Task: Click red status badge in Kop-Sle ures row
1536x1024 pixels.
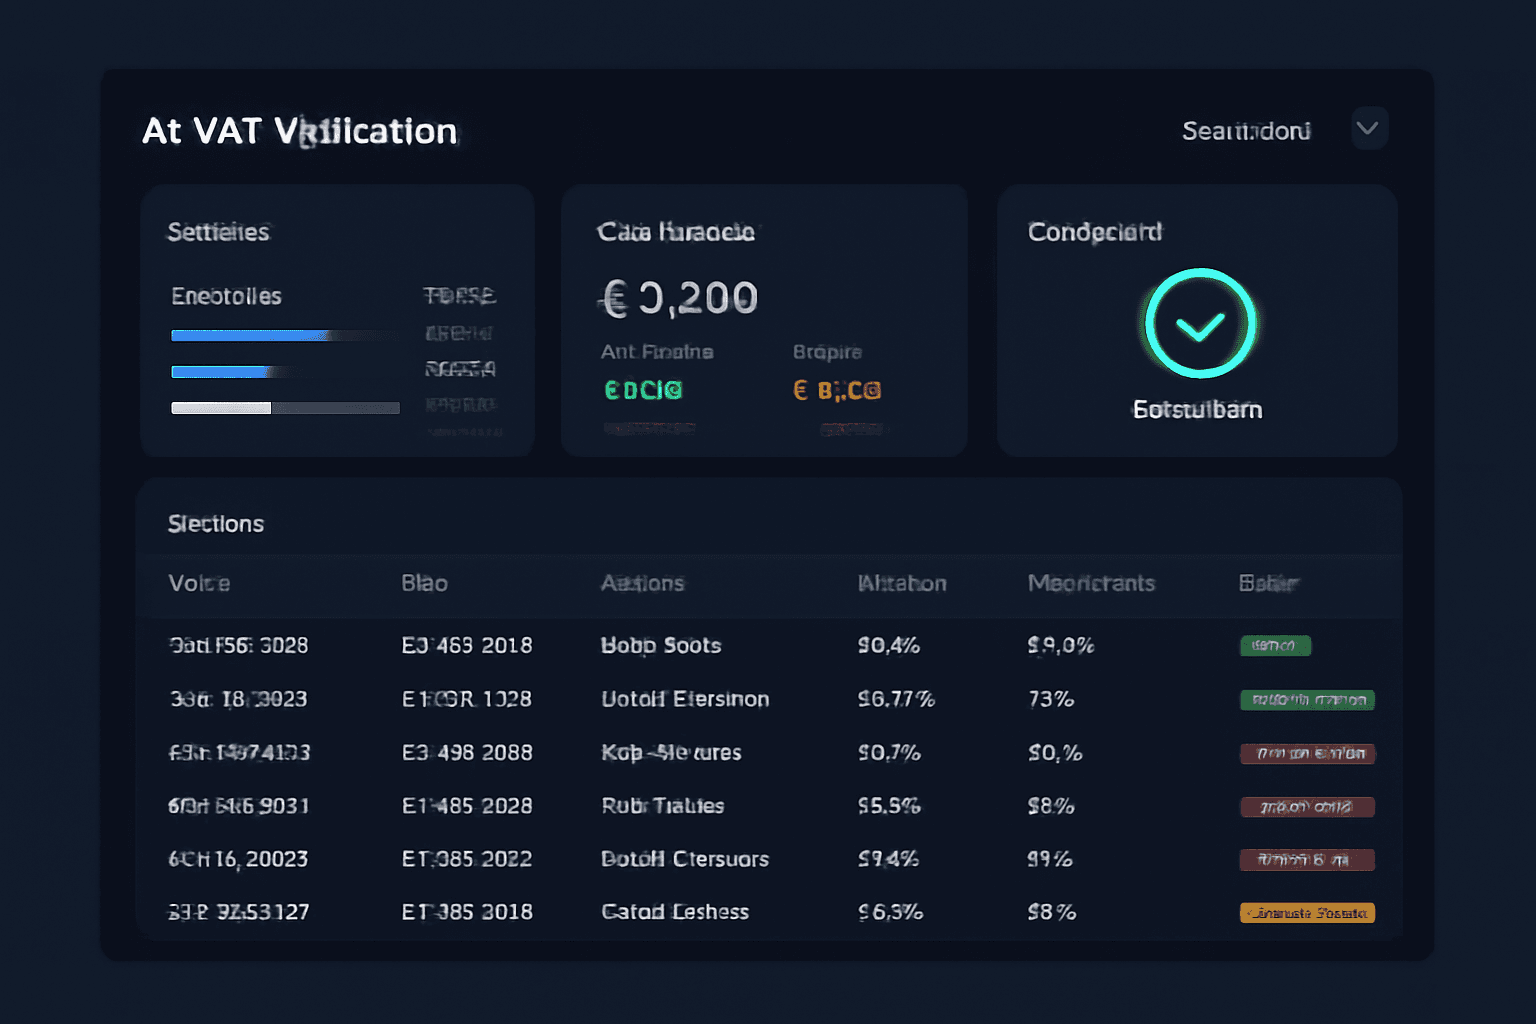Action: click(x=1307, y=753)
